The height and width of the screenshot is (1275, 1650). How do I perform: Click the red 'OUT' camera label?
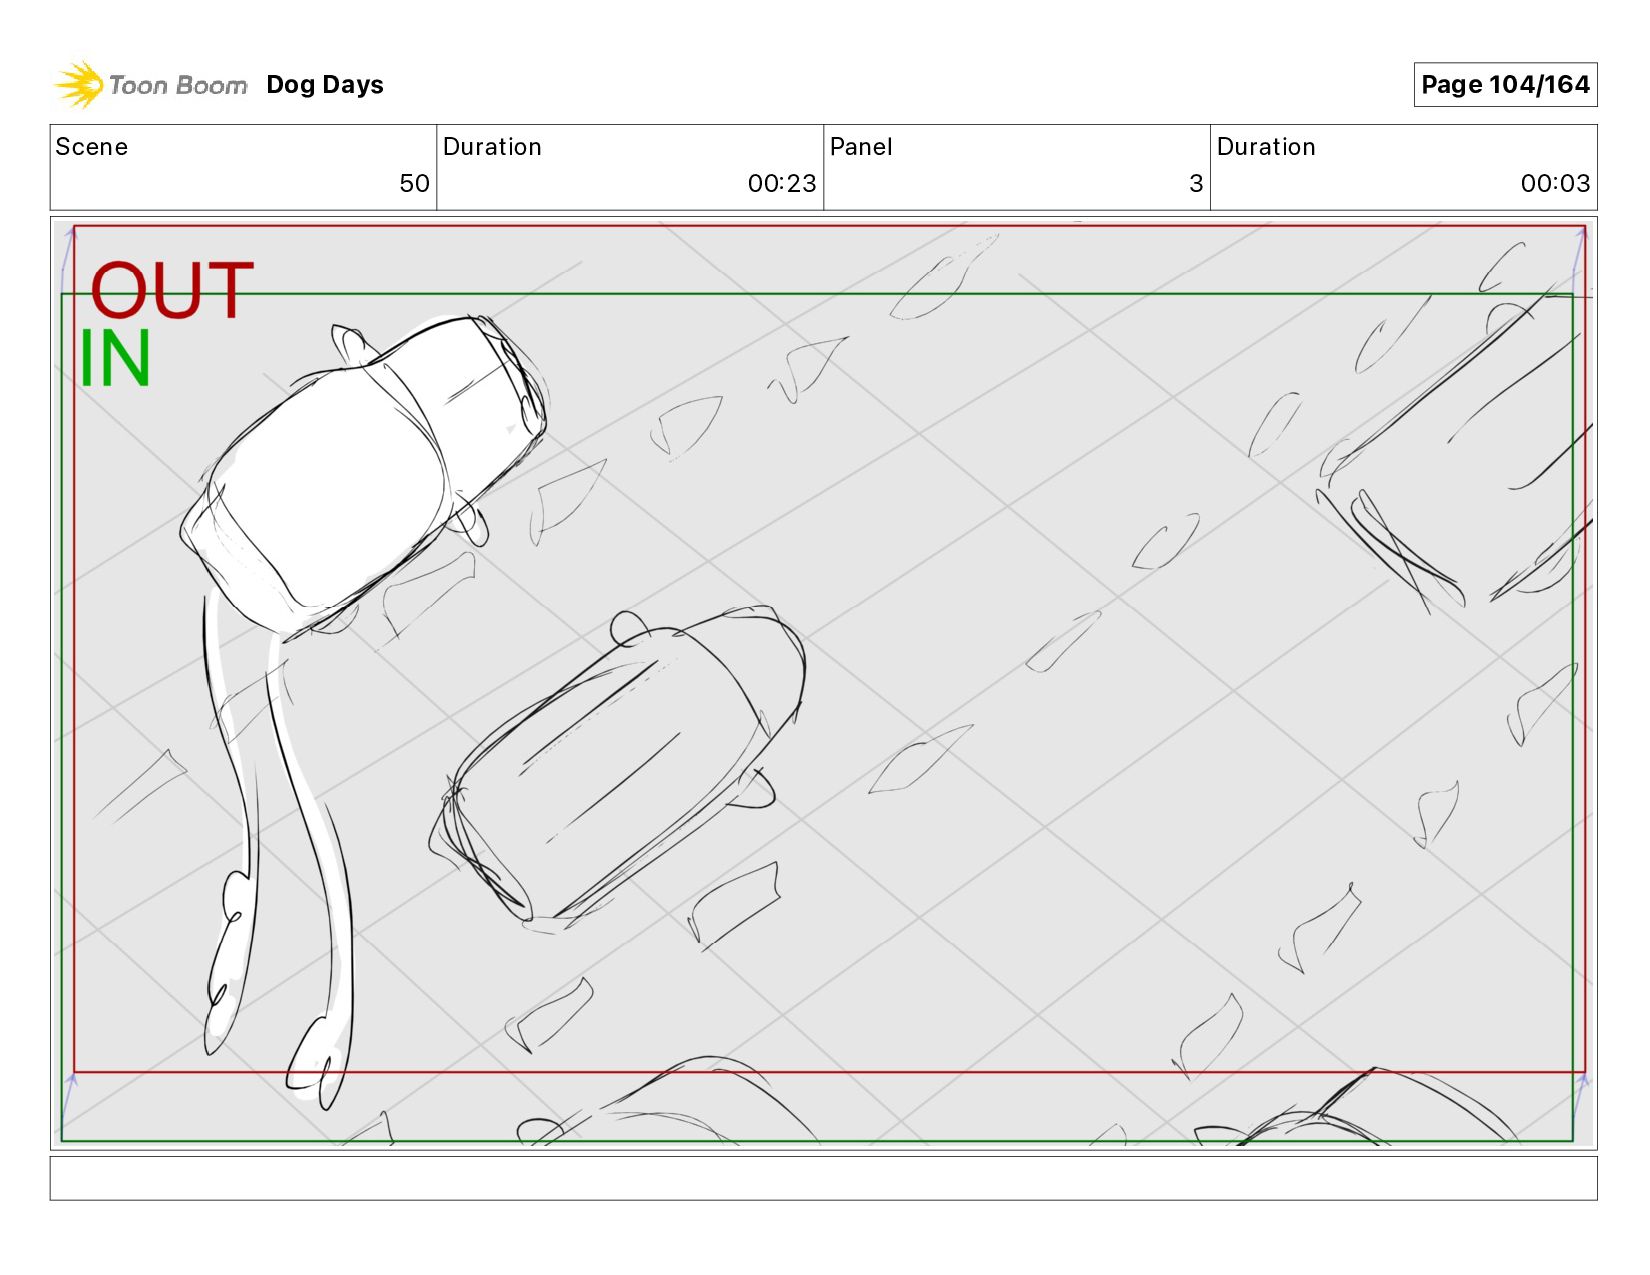(172, 291)
